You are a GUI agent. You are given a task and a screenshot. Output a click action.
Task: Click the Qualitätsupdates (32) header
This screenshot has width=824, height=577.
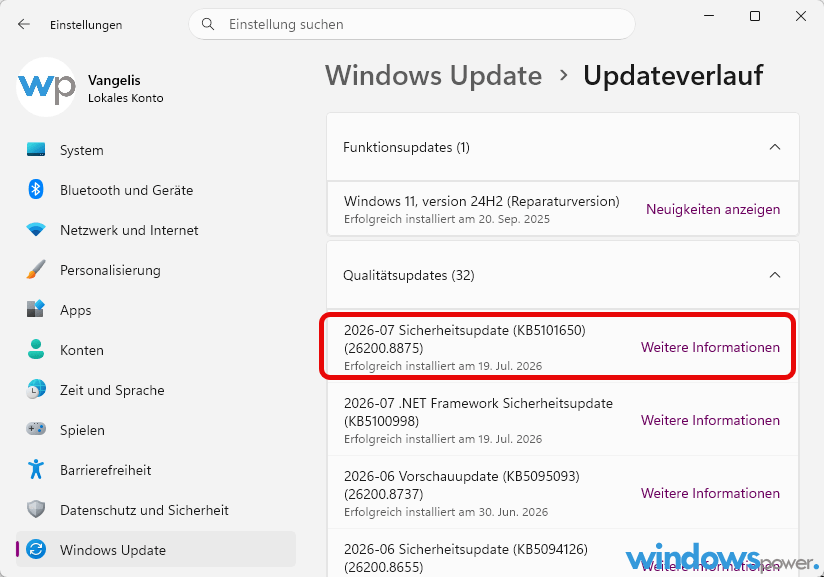tap(563, 275)
